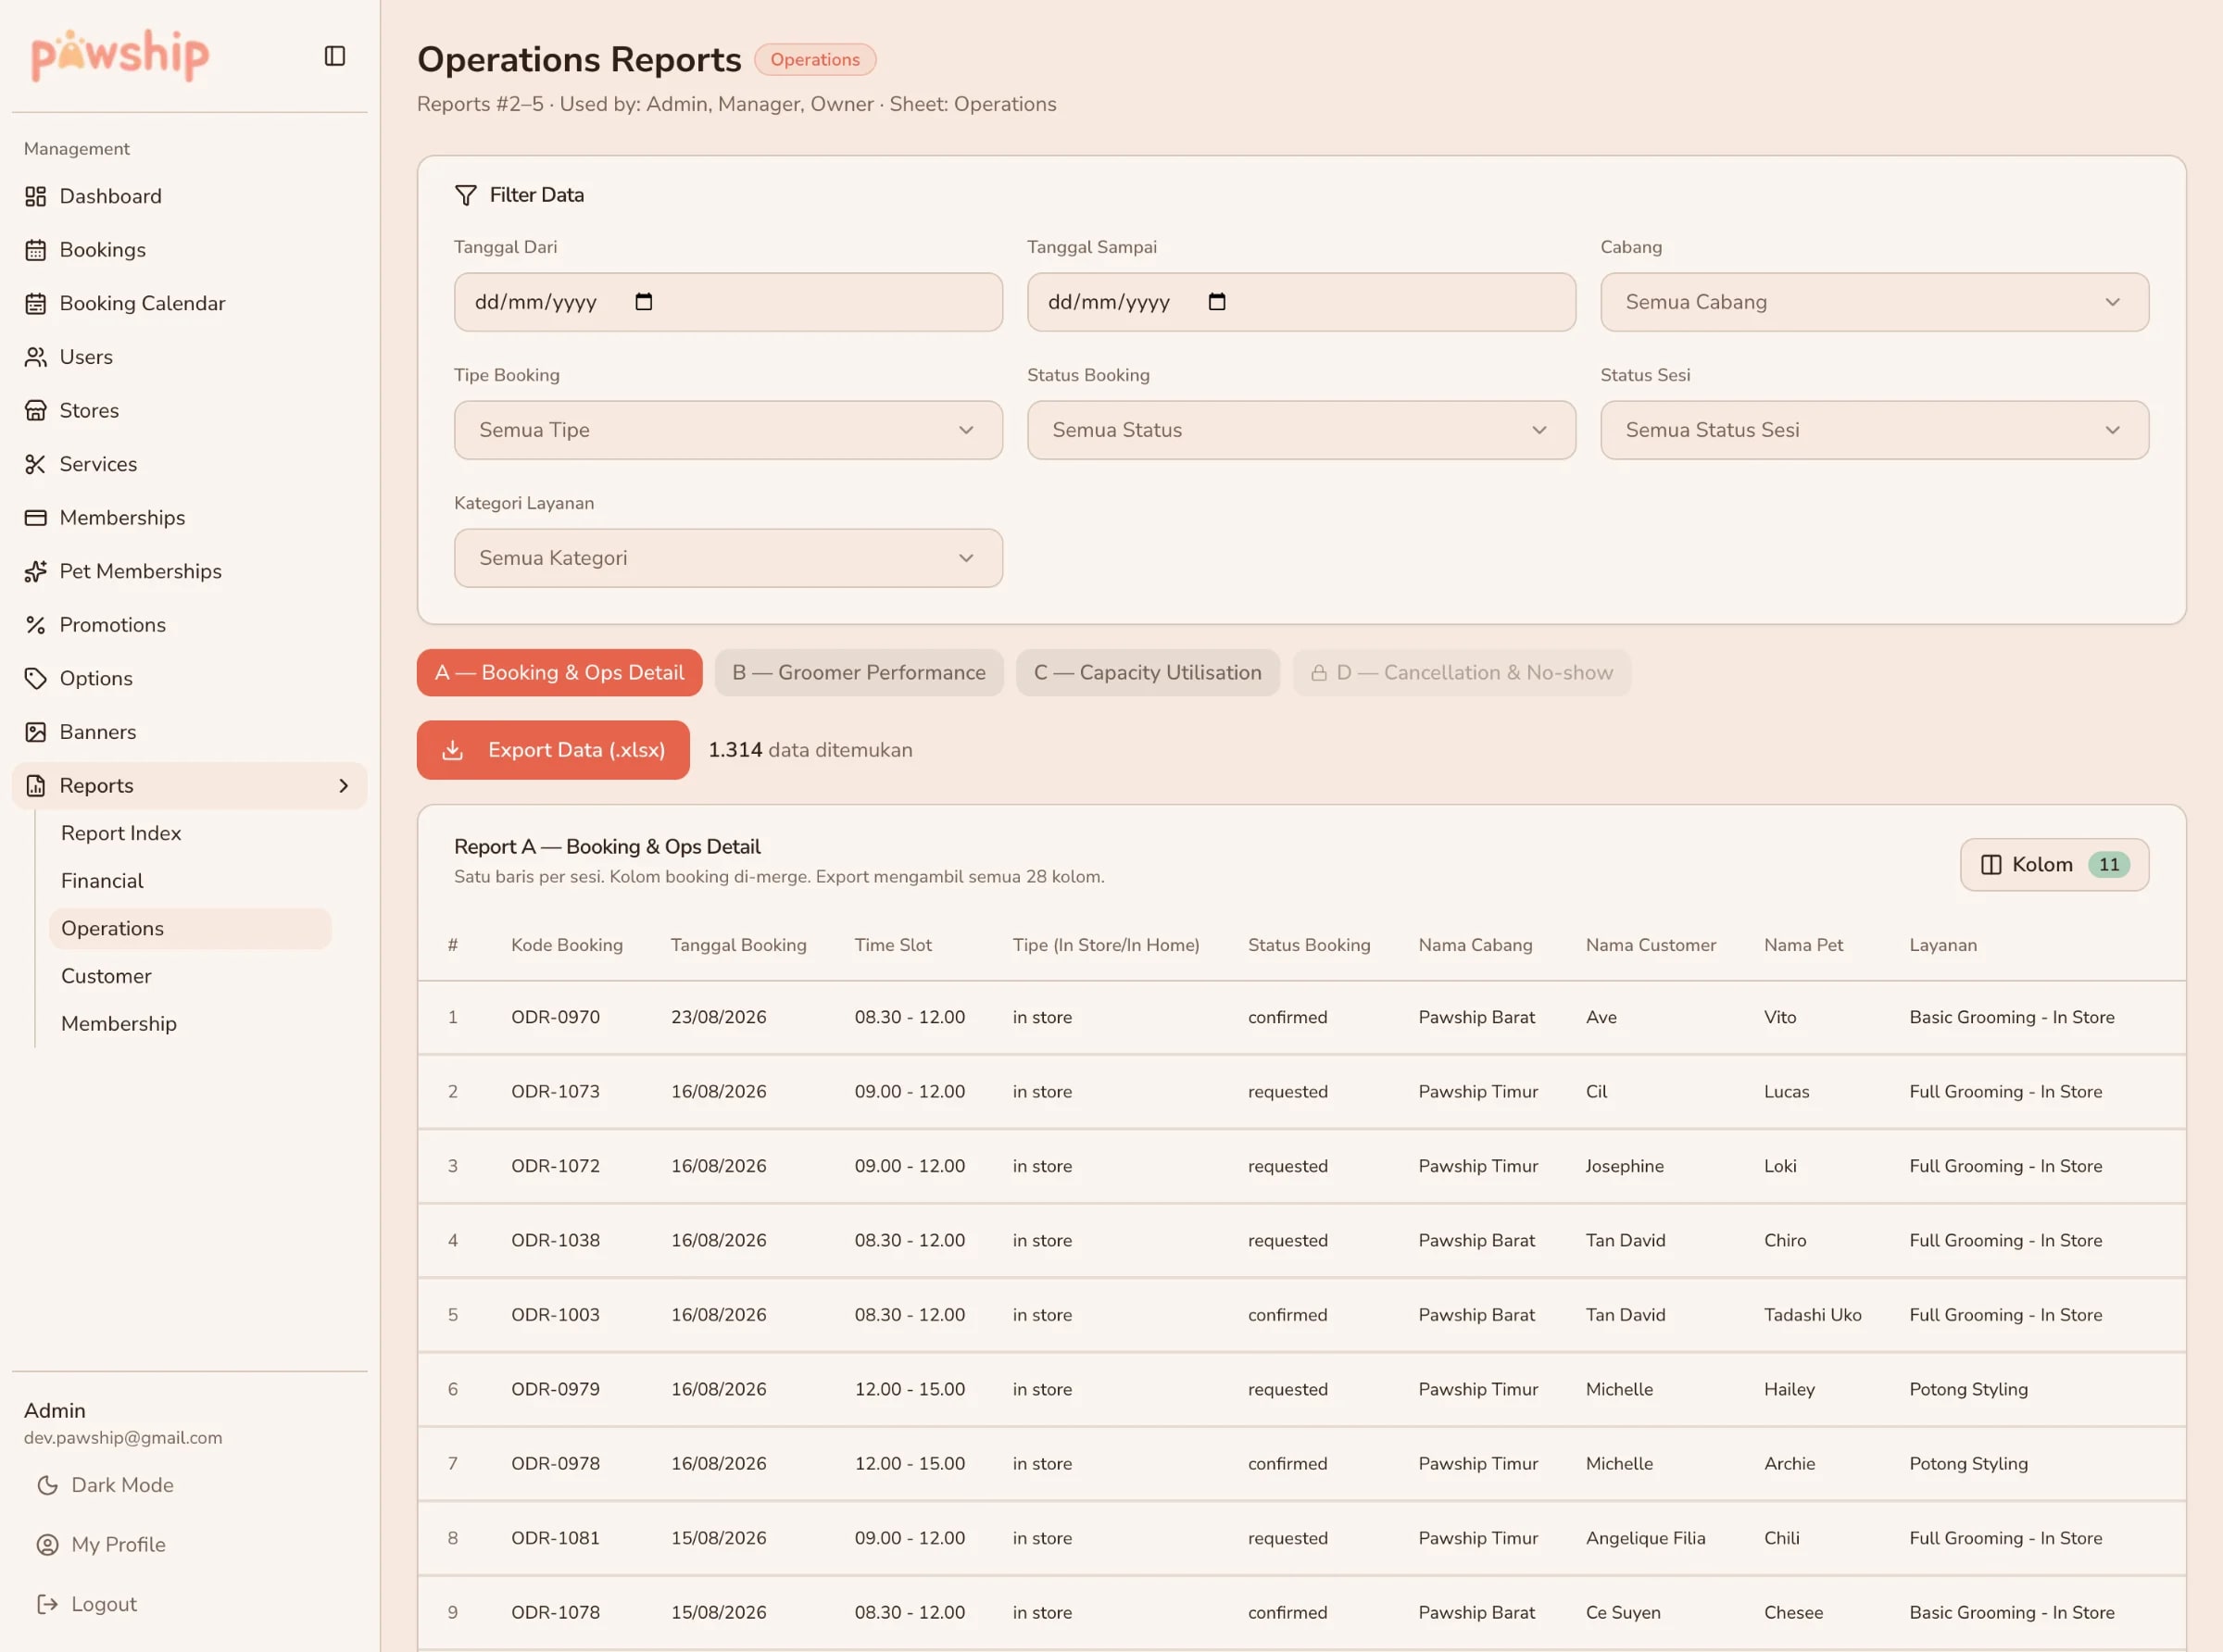
Task: Go to Dashboard page
Action: [x=190, y=196]
